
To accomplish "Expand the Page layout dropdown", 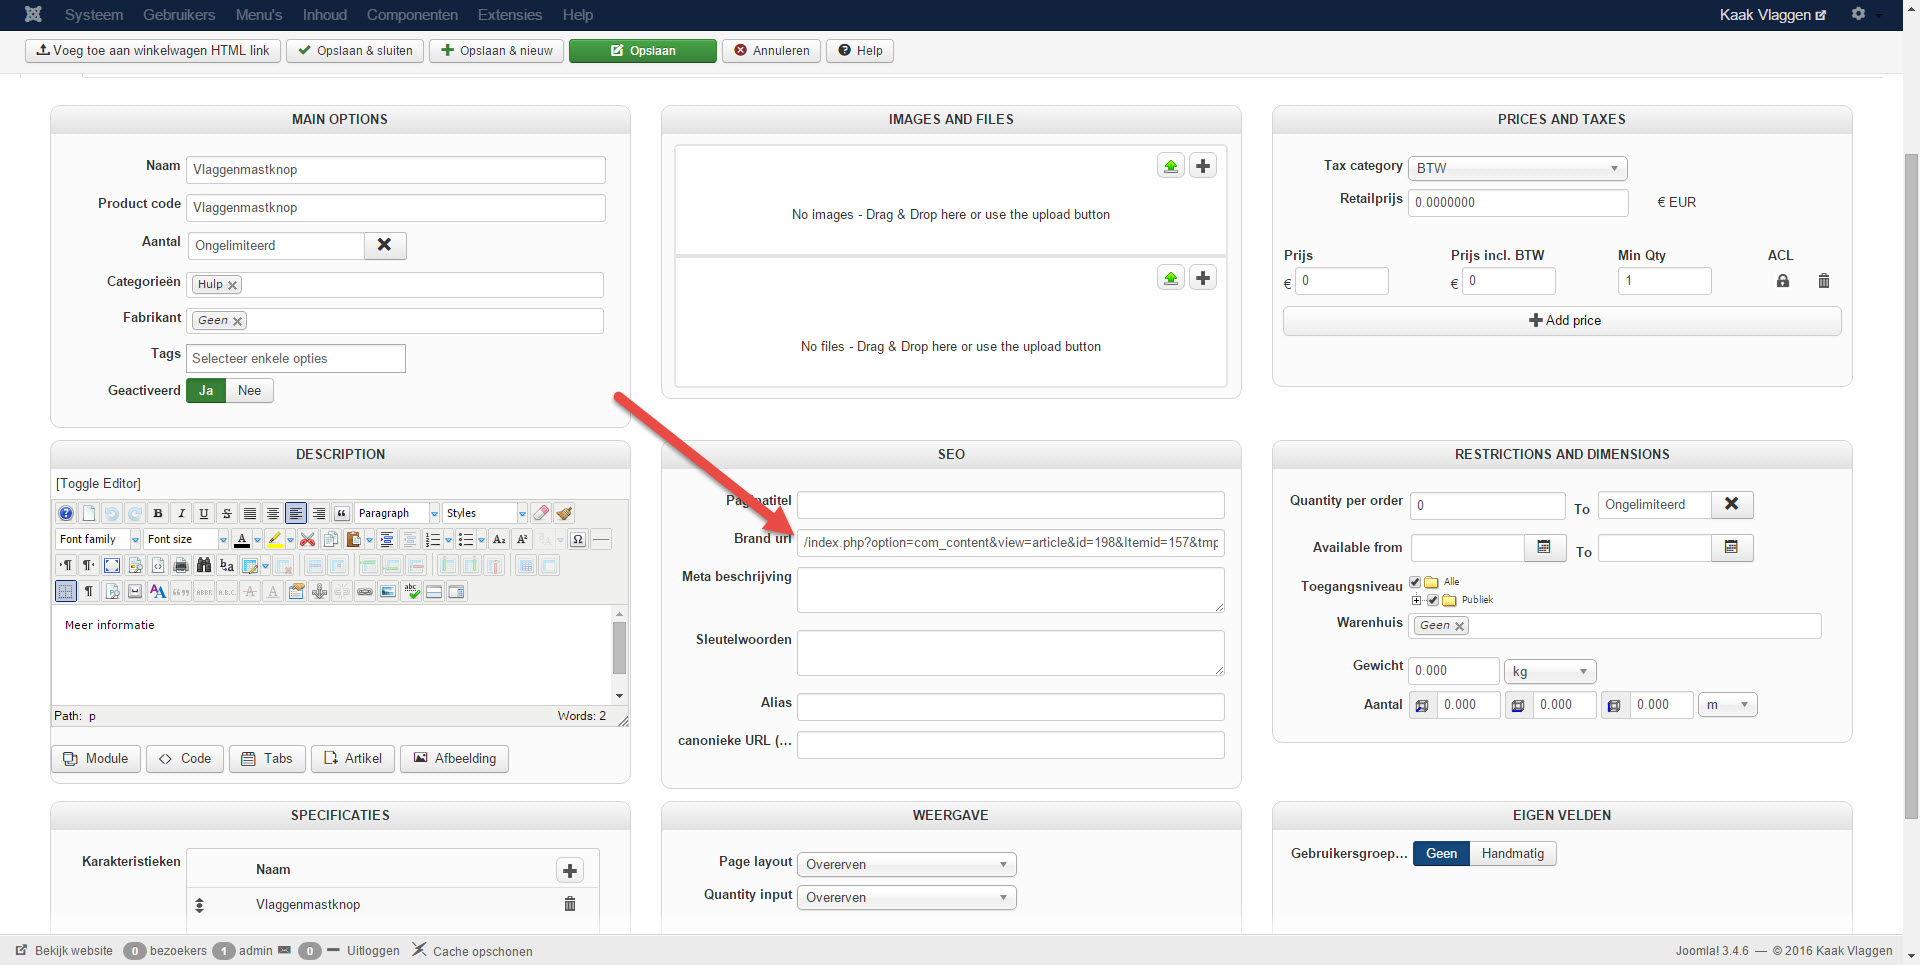I will 906,864.
